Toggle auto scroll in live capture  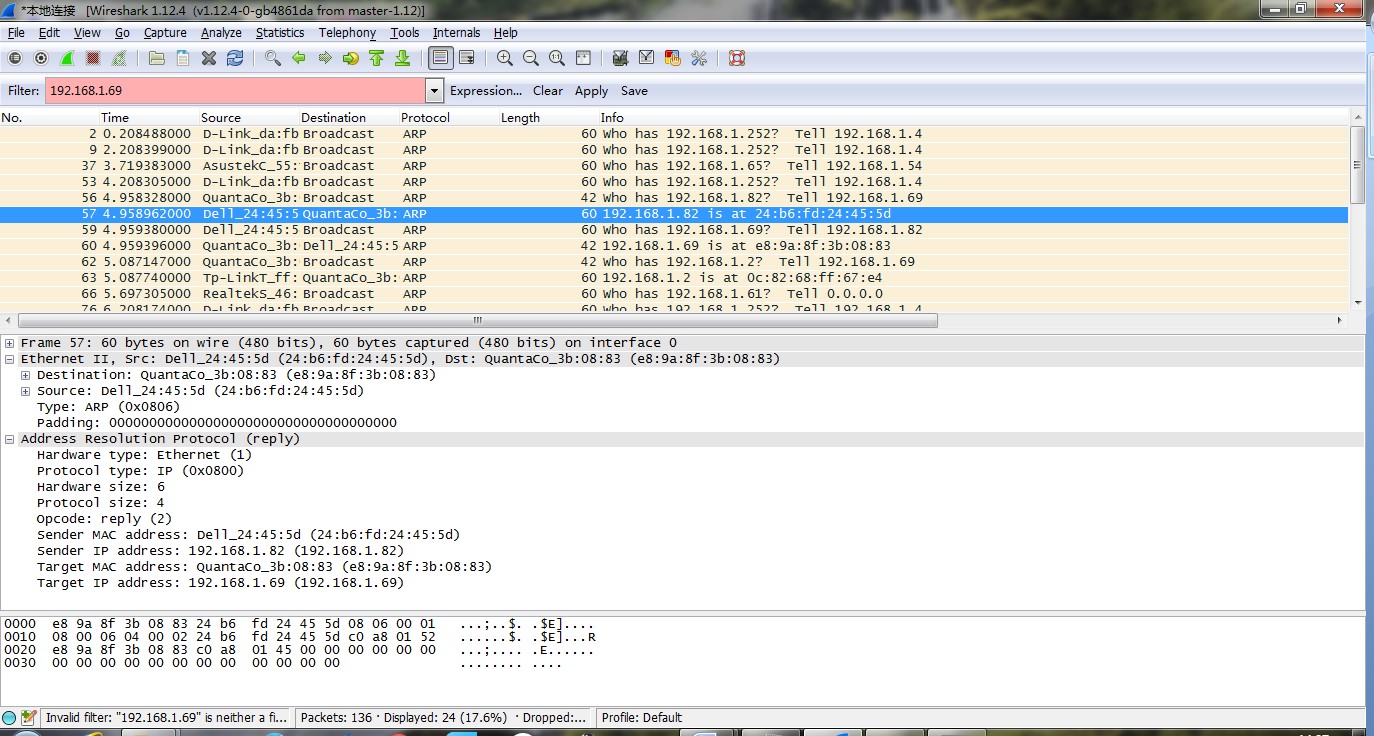click(x=466, y=58)
